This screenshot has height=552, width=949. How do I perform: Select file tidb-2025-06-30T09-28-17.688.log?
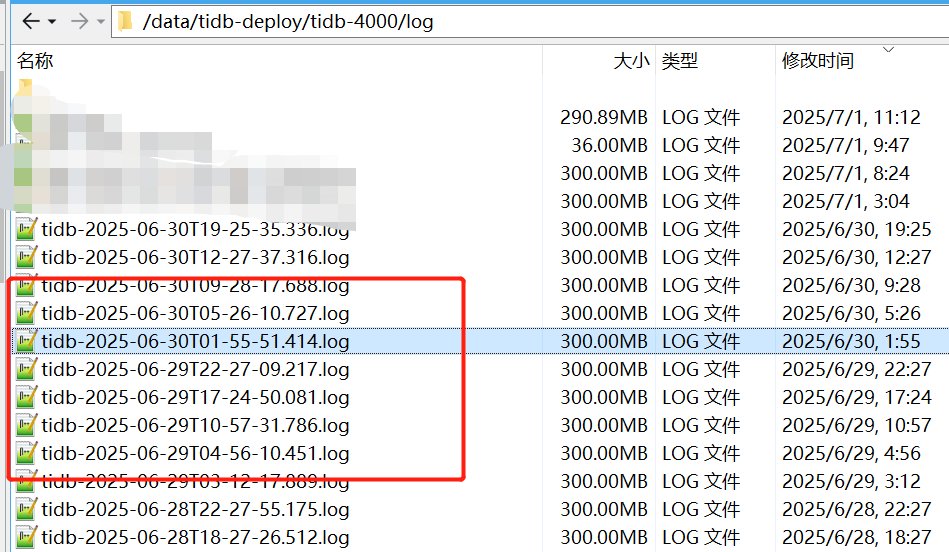(x=195, y=285)
